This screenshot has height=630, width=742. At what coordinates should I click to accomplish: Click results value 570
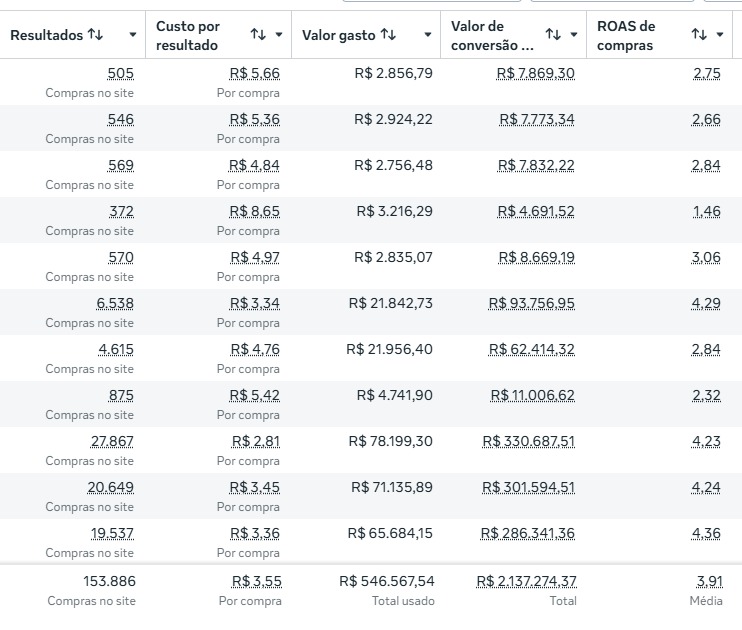pyautogui.click(x=121, y=257)
